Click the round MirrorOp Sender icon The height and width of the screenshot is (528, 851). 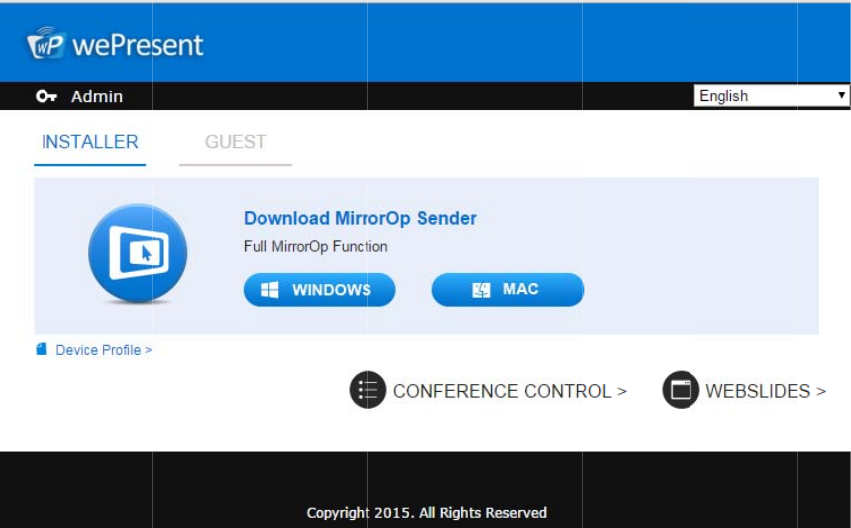click(138, 253)
